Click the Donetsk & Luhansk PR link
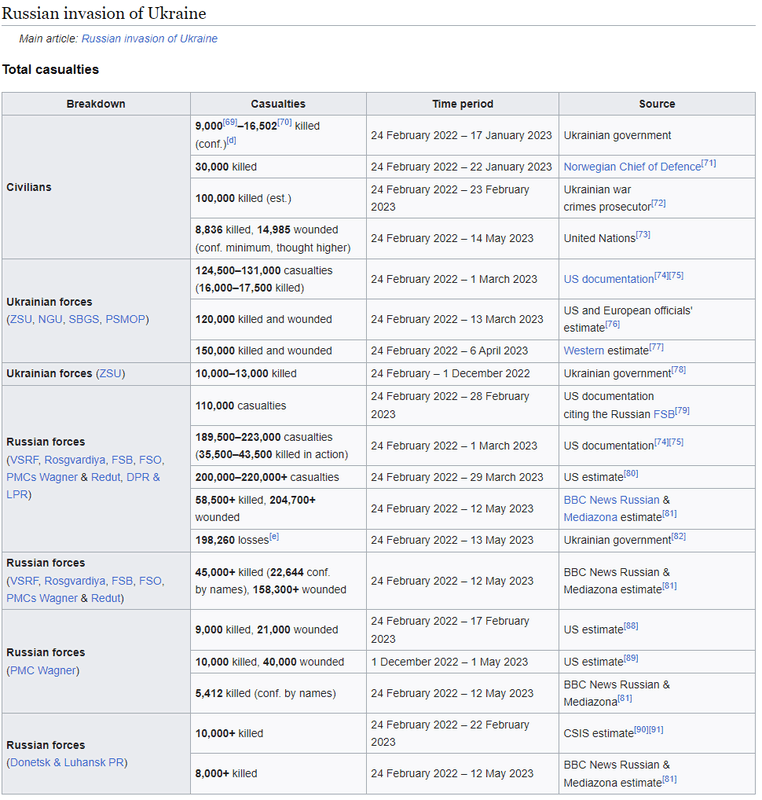 click(68, 762)
